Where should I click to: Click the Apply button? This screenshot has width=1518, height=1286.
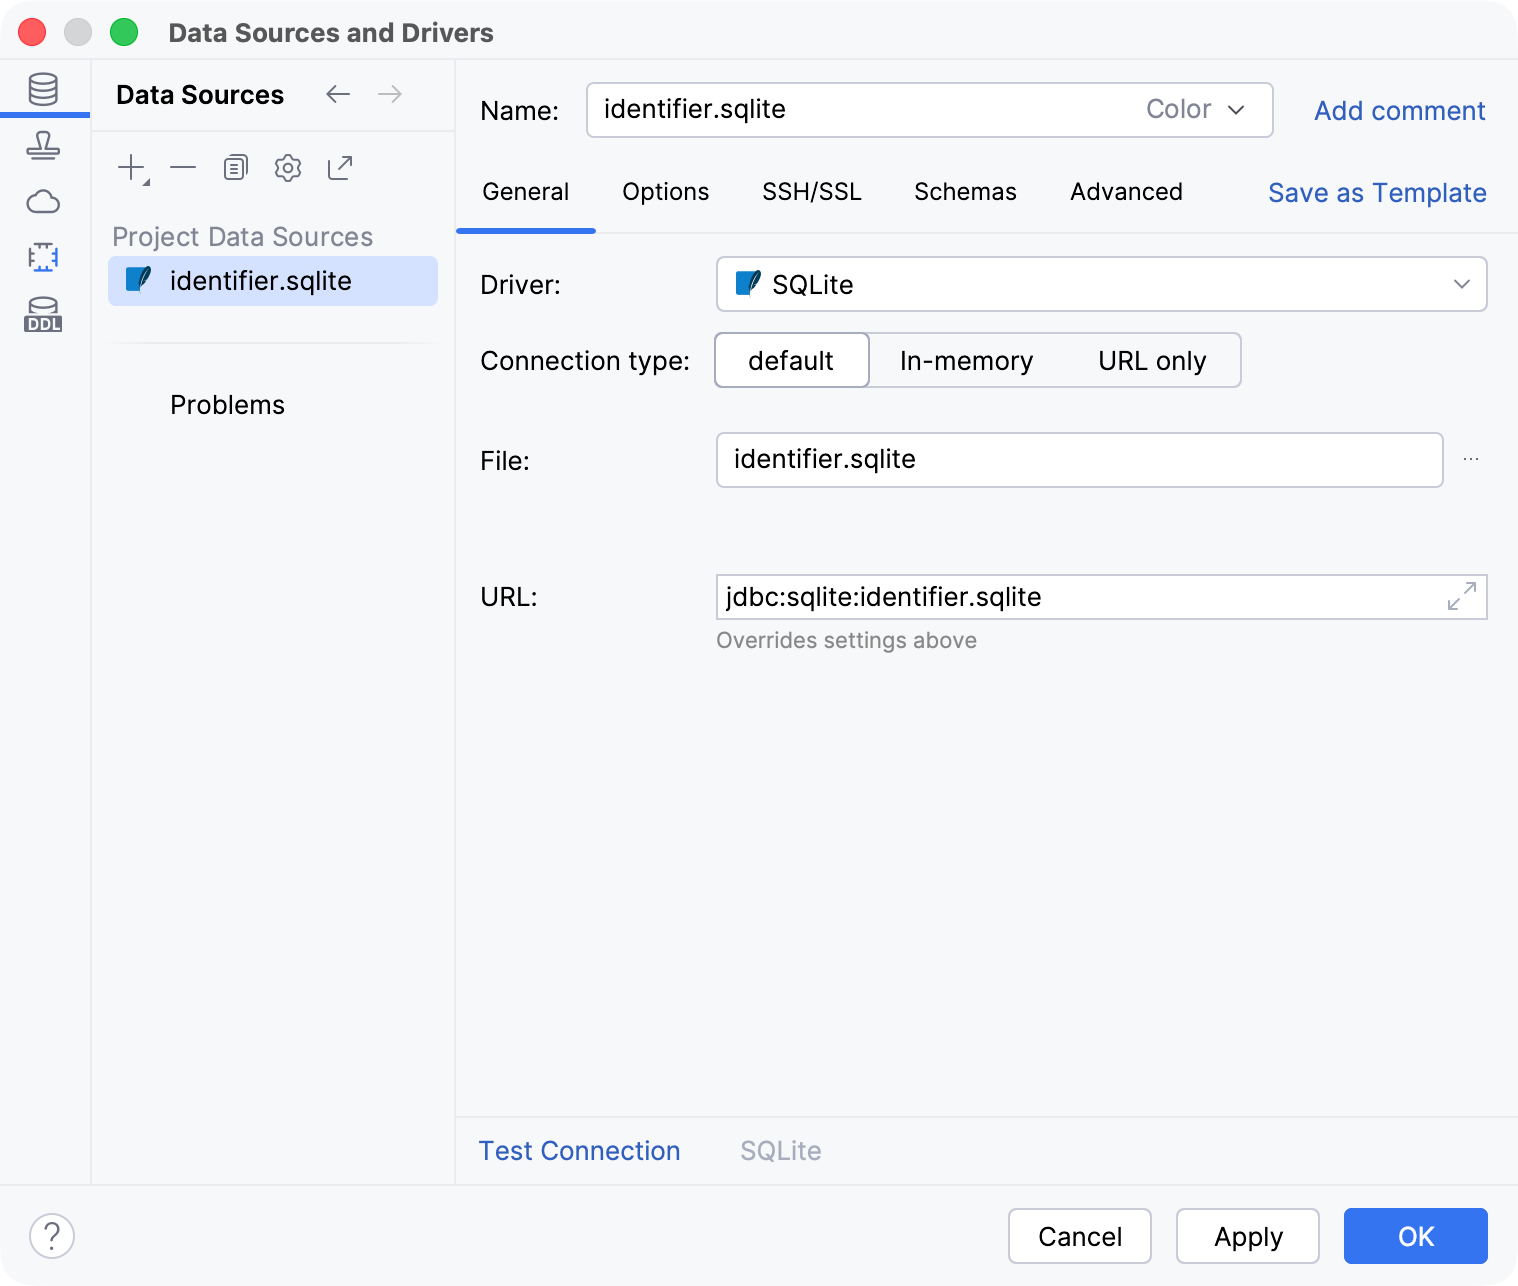1248,1236
